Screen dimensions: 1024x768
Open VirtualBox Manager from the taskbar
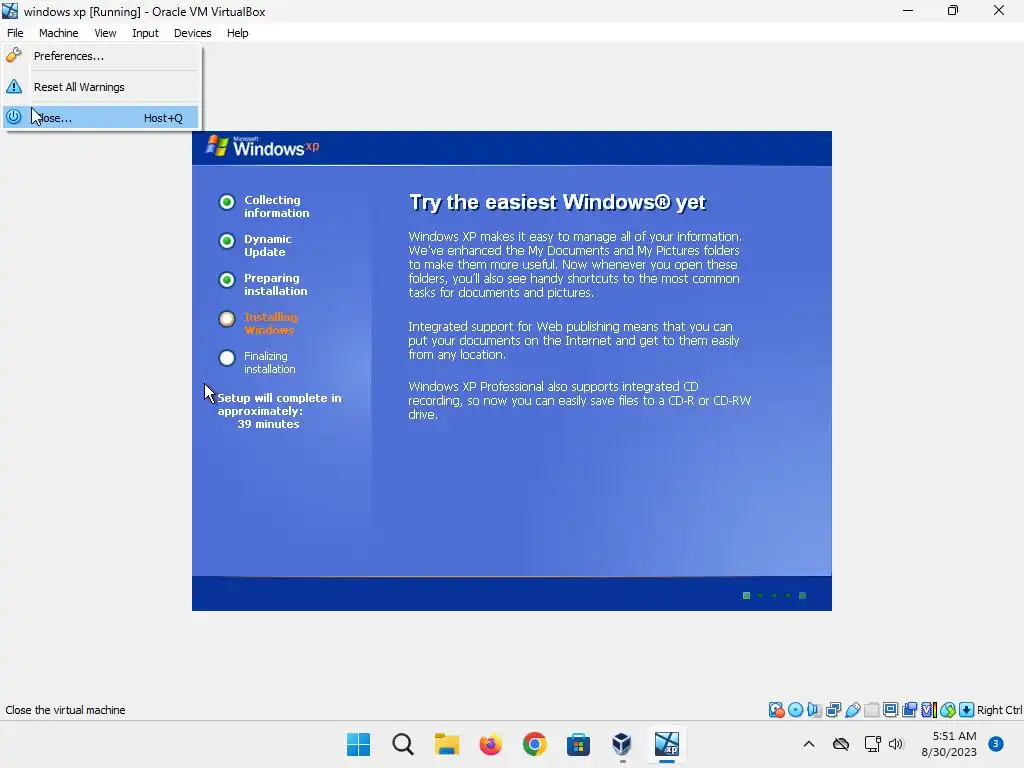click(622, 744)
